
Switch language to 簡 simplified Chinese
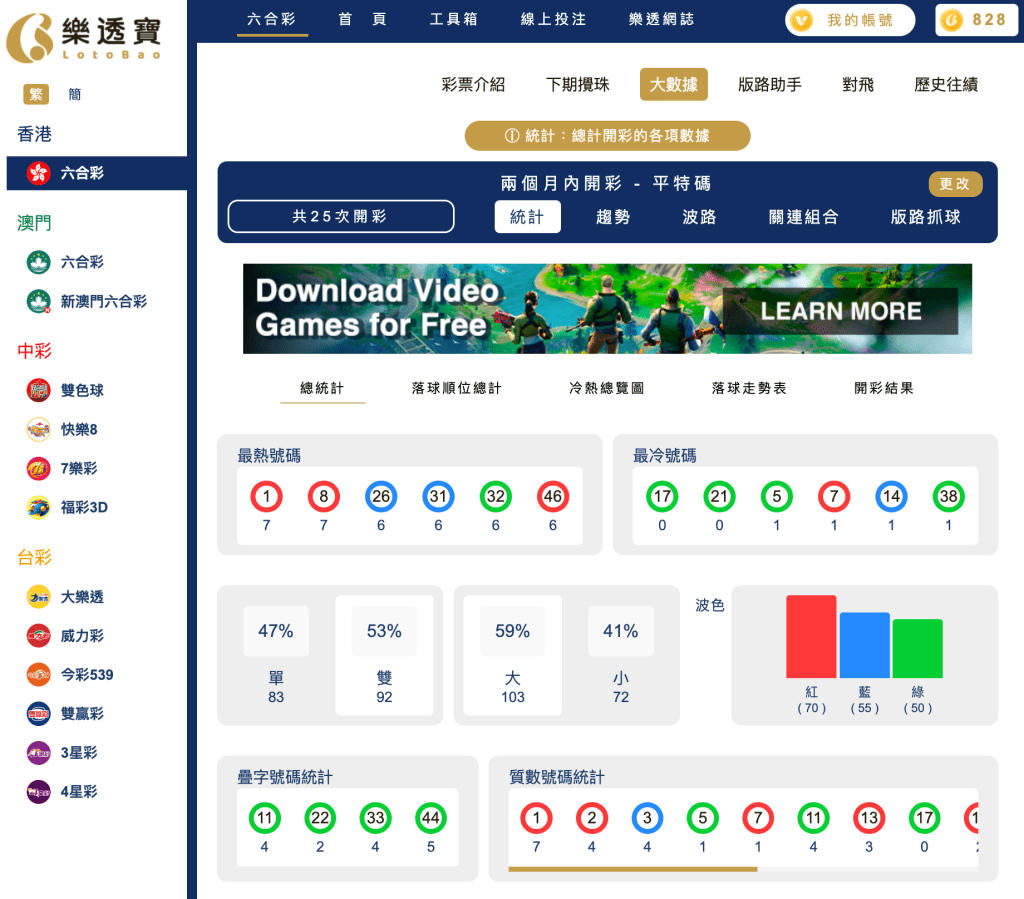coord(75,95)
